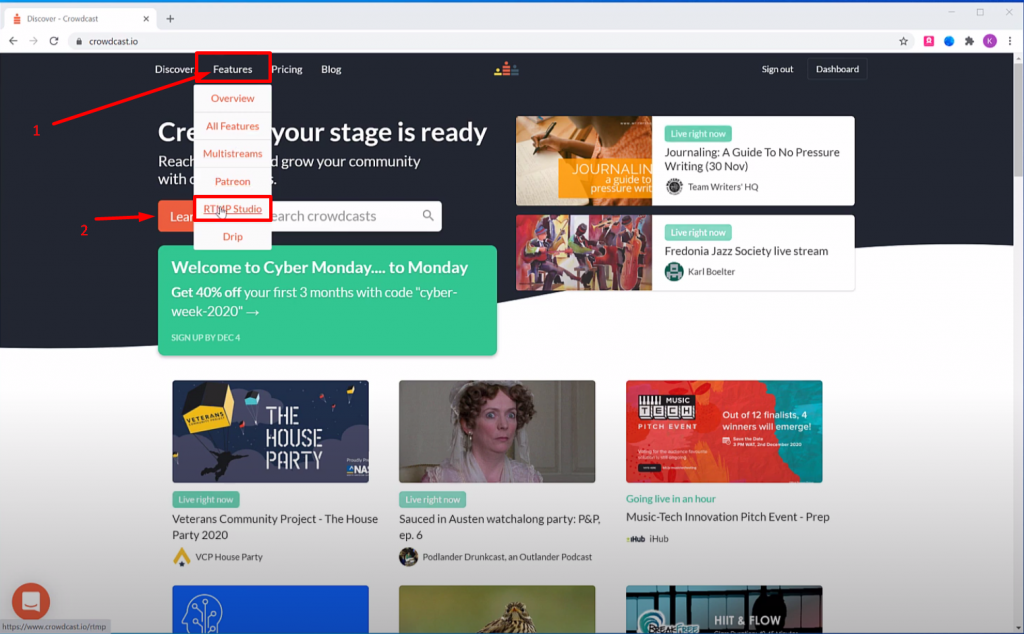Open a new browser tab
This screenshot has width=1024, height=634.
pos(170,19)
